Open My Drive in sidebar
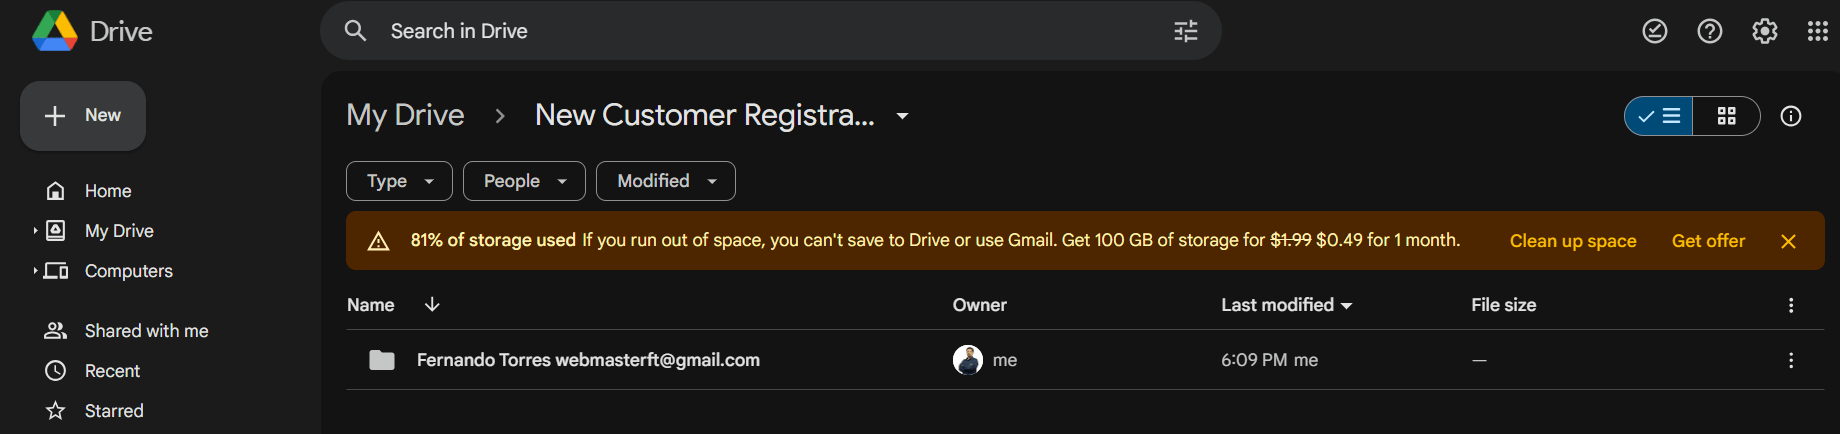Image resolution: width=1840 pixels, height=434 pixels. (119, 231)
